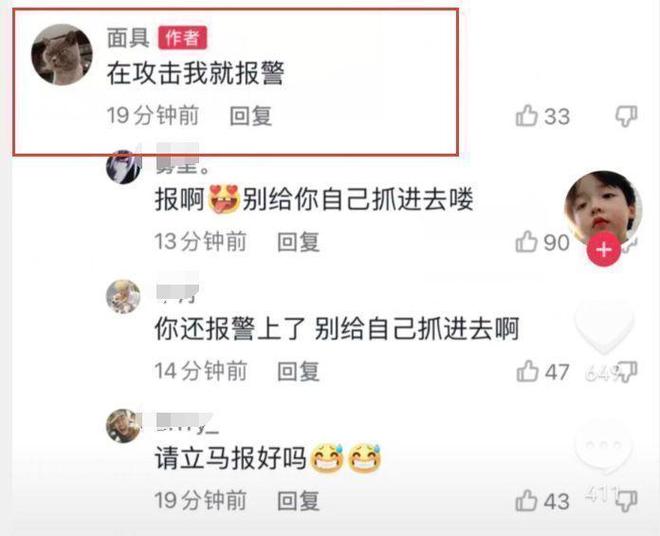660x536 pixels.
Task: Tap the faded heart like icon
Action: [x=604, y=328]
